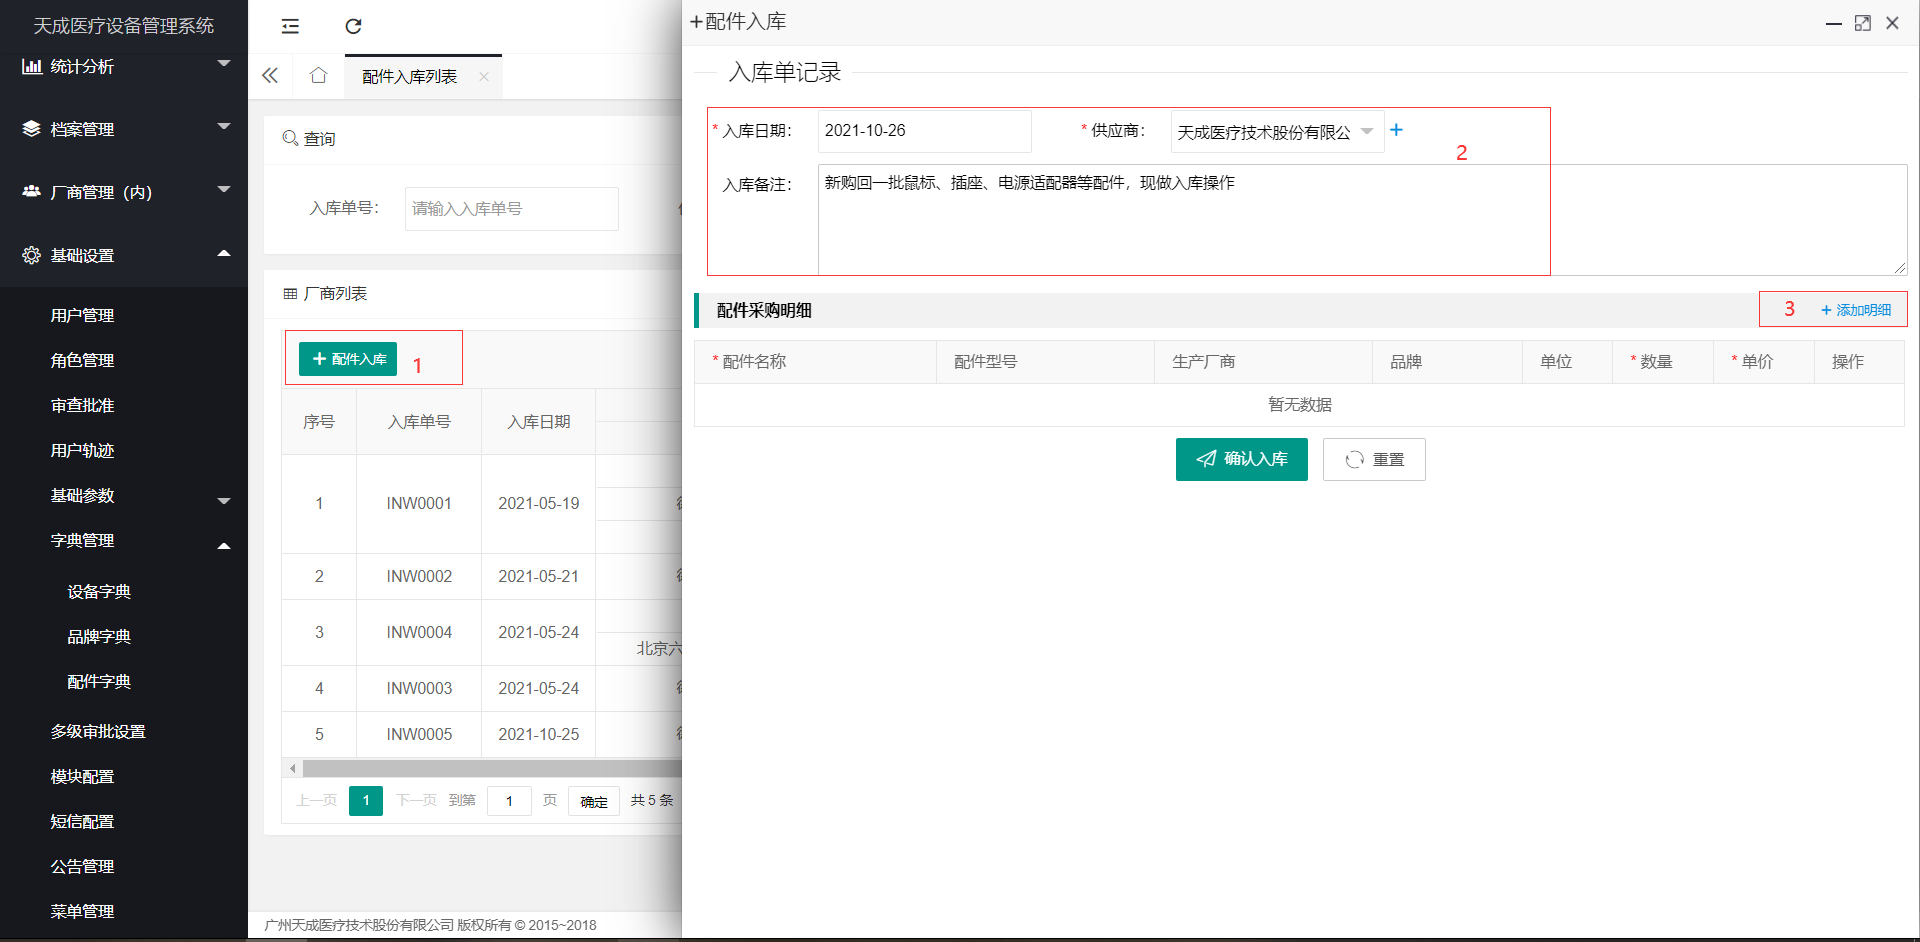Viewport: 1920px width, 942px height.
Task: Collapse 基础设置 sidebar menu
Action: pyautogui.click(x=124, y=255)
